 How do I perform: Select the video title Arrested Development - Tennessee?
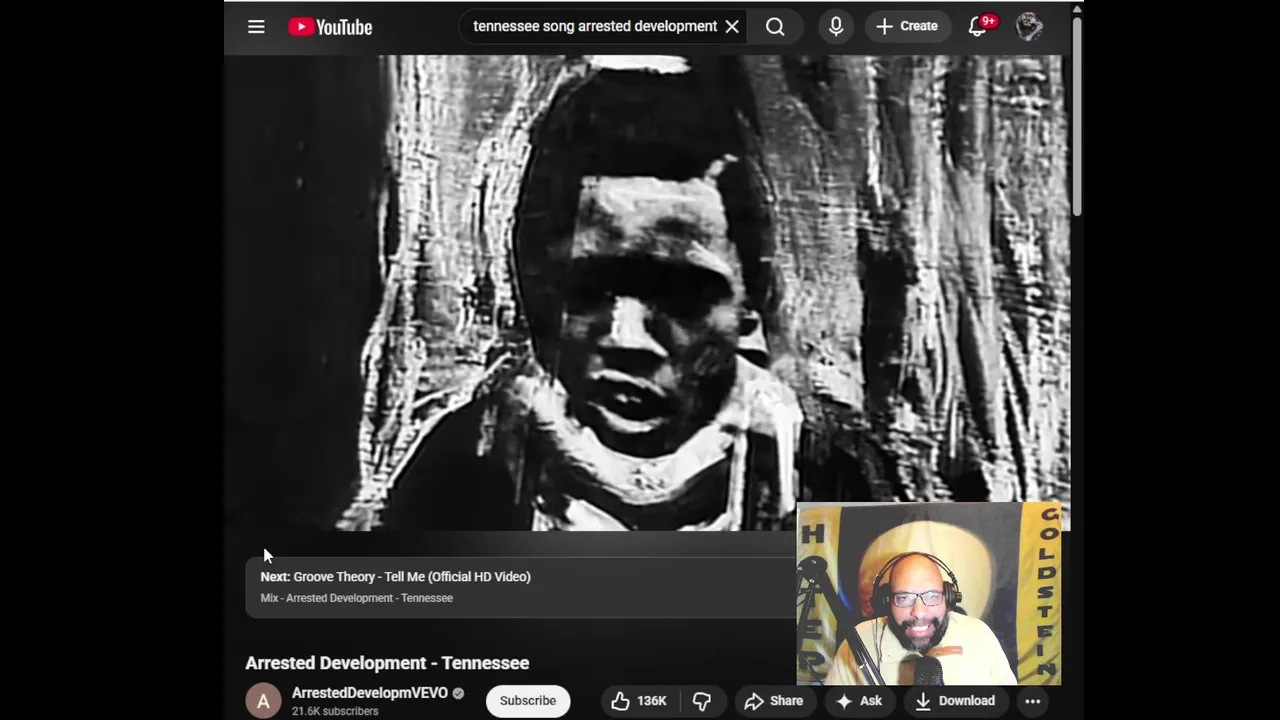coord(387,662)
